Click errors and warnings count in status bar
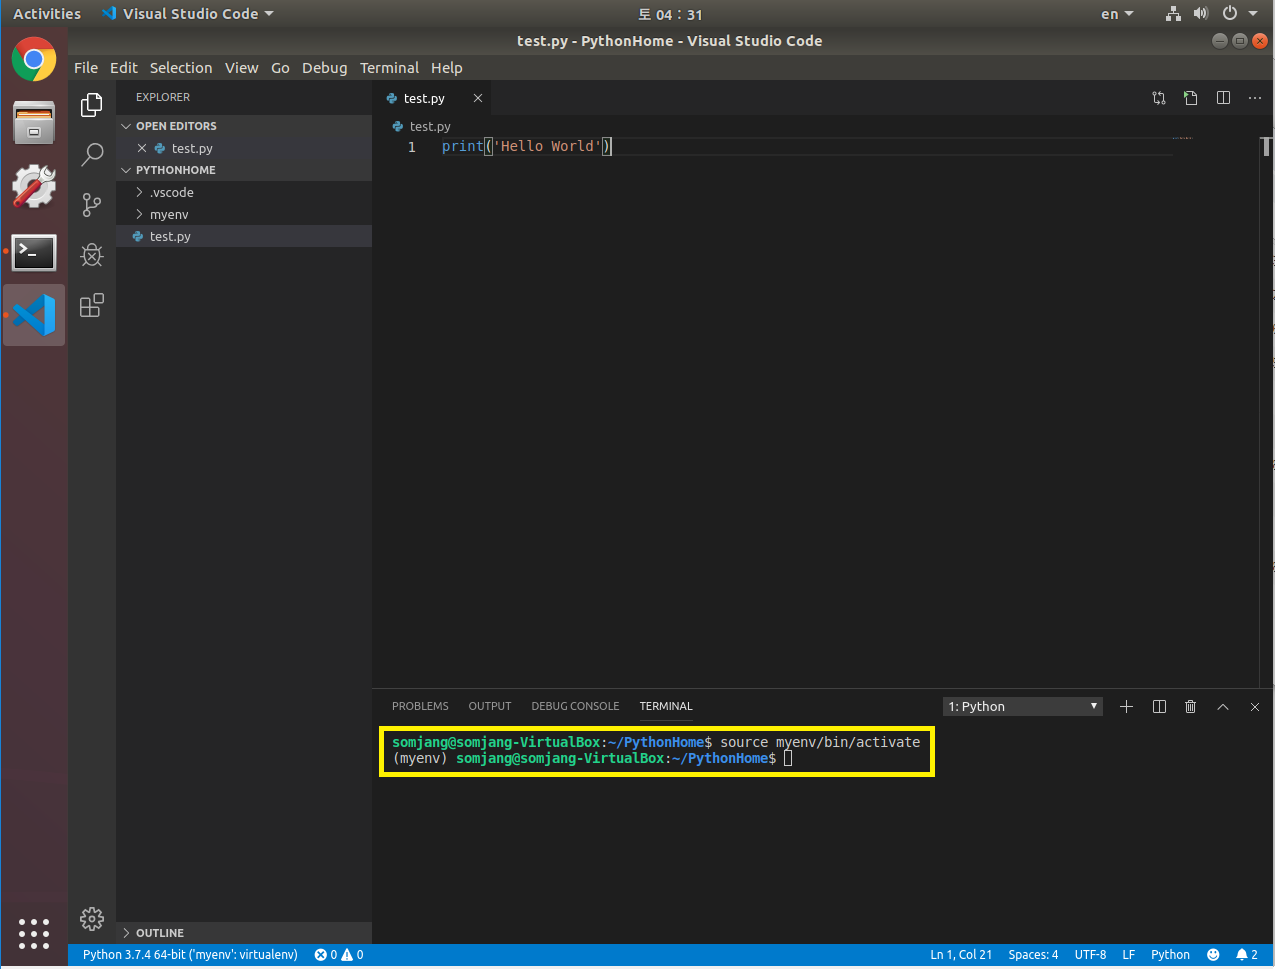 pyautogui.click(x=339, y=955)
